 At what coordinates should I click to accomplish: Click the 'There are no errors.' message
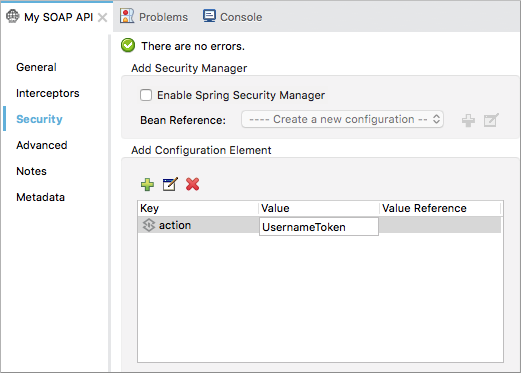pyautogui.click(x=193, y=46)
